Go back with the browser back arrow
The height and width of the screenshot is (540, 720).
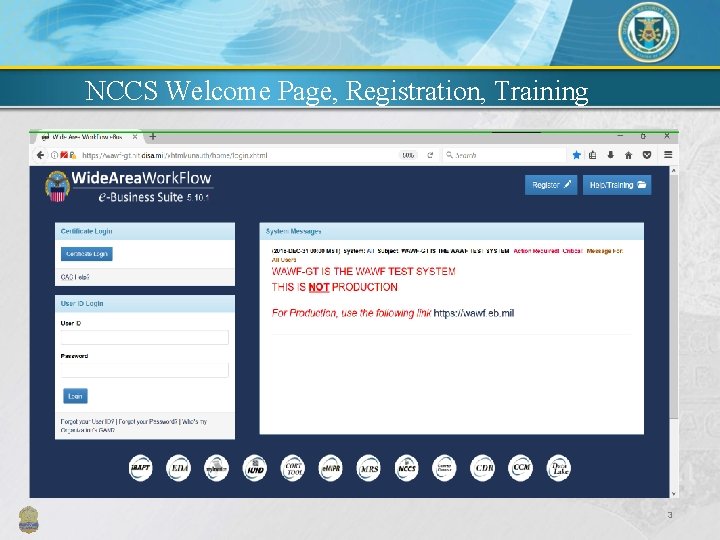click(40, 155)
